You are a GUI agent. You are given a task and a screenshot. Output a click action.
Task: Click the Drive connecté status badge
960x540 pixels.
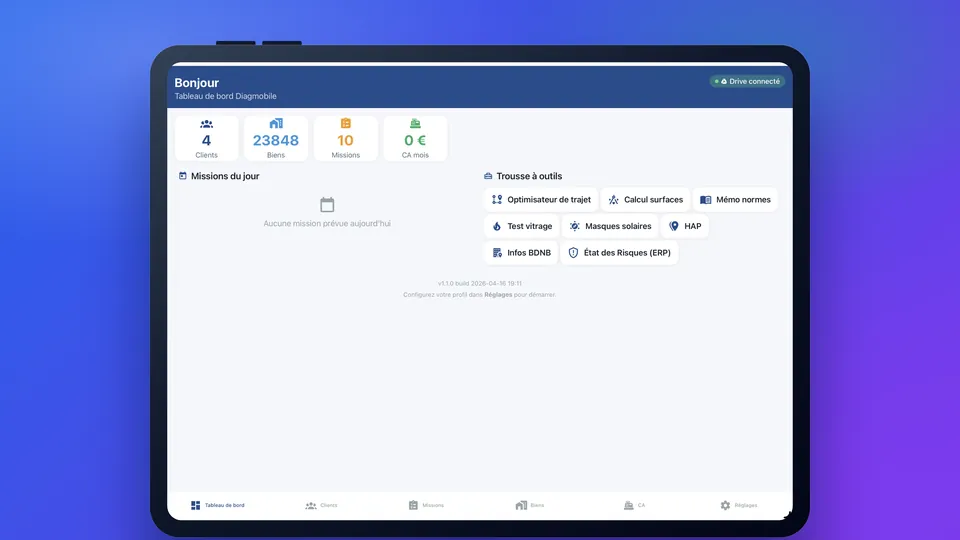click(x=747, y=81)
